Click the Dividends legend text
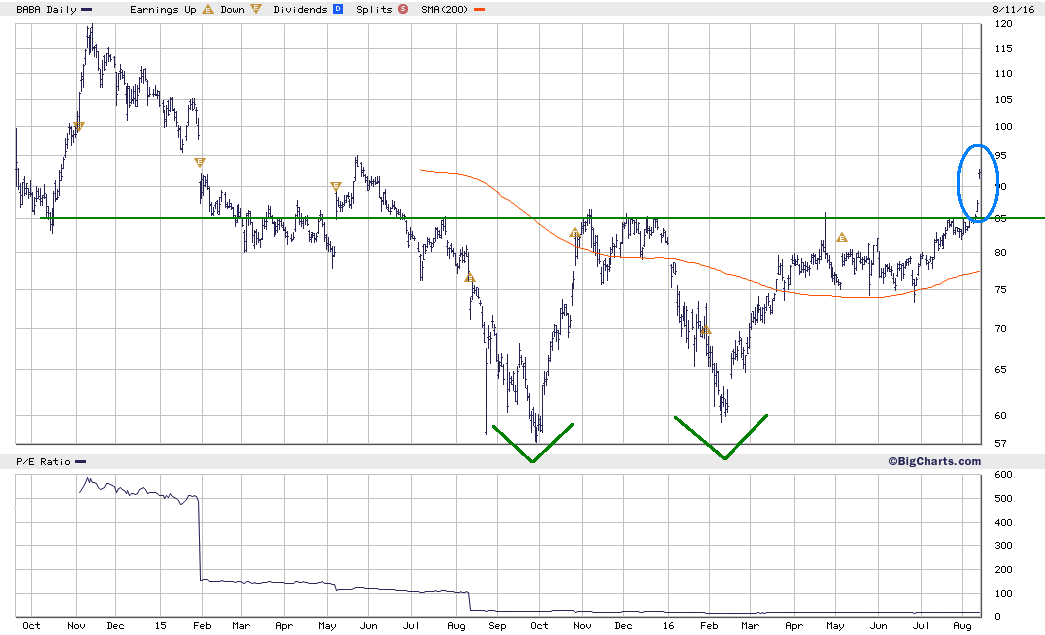The image size is (1045, 635). (x=300, y=9)
